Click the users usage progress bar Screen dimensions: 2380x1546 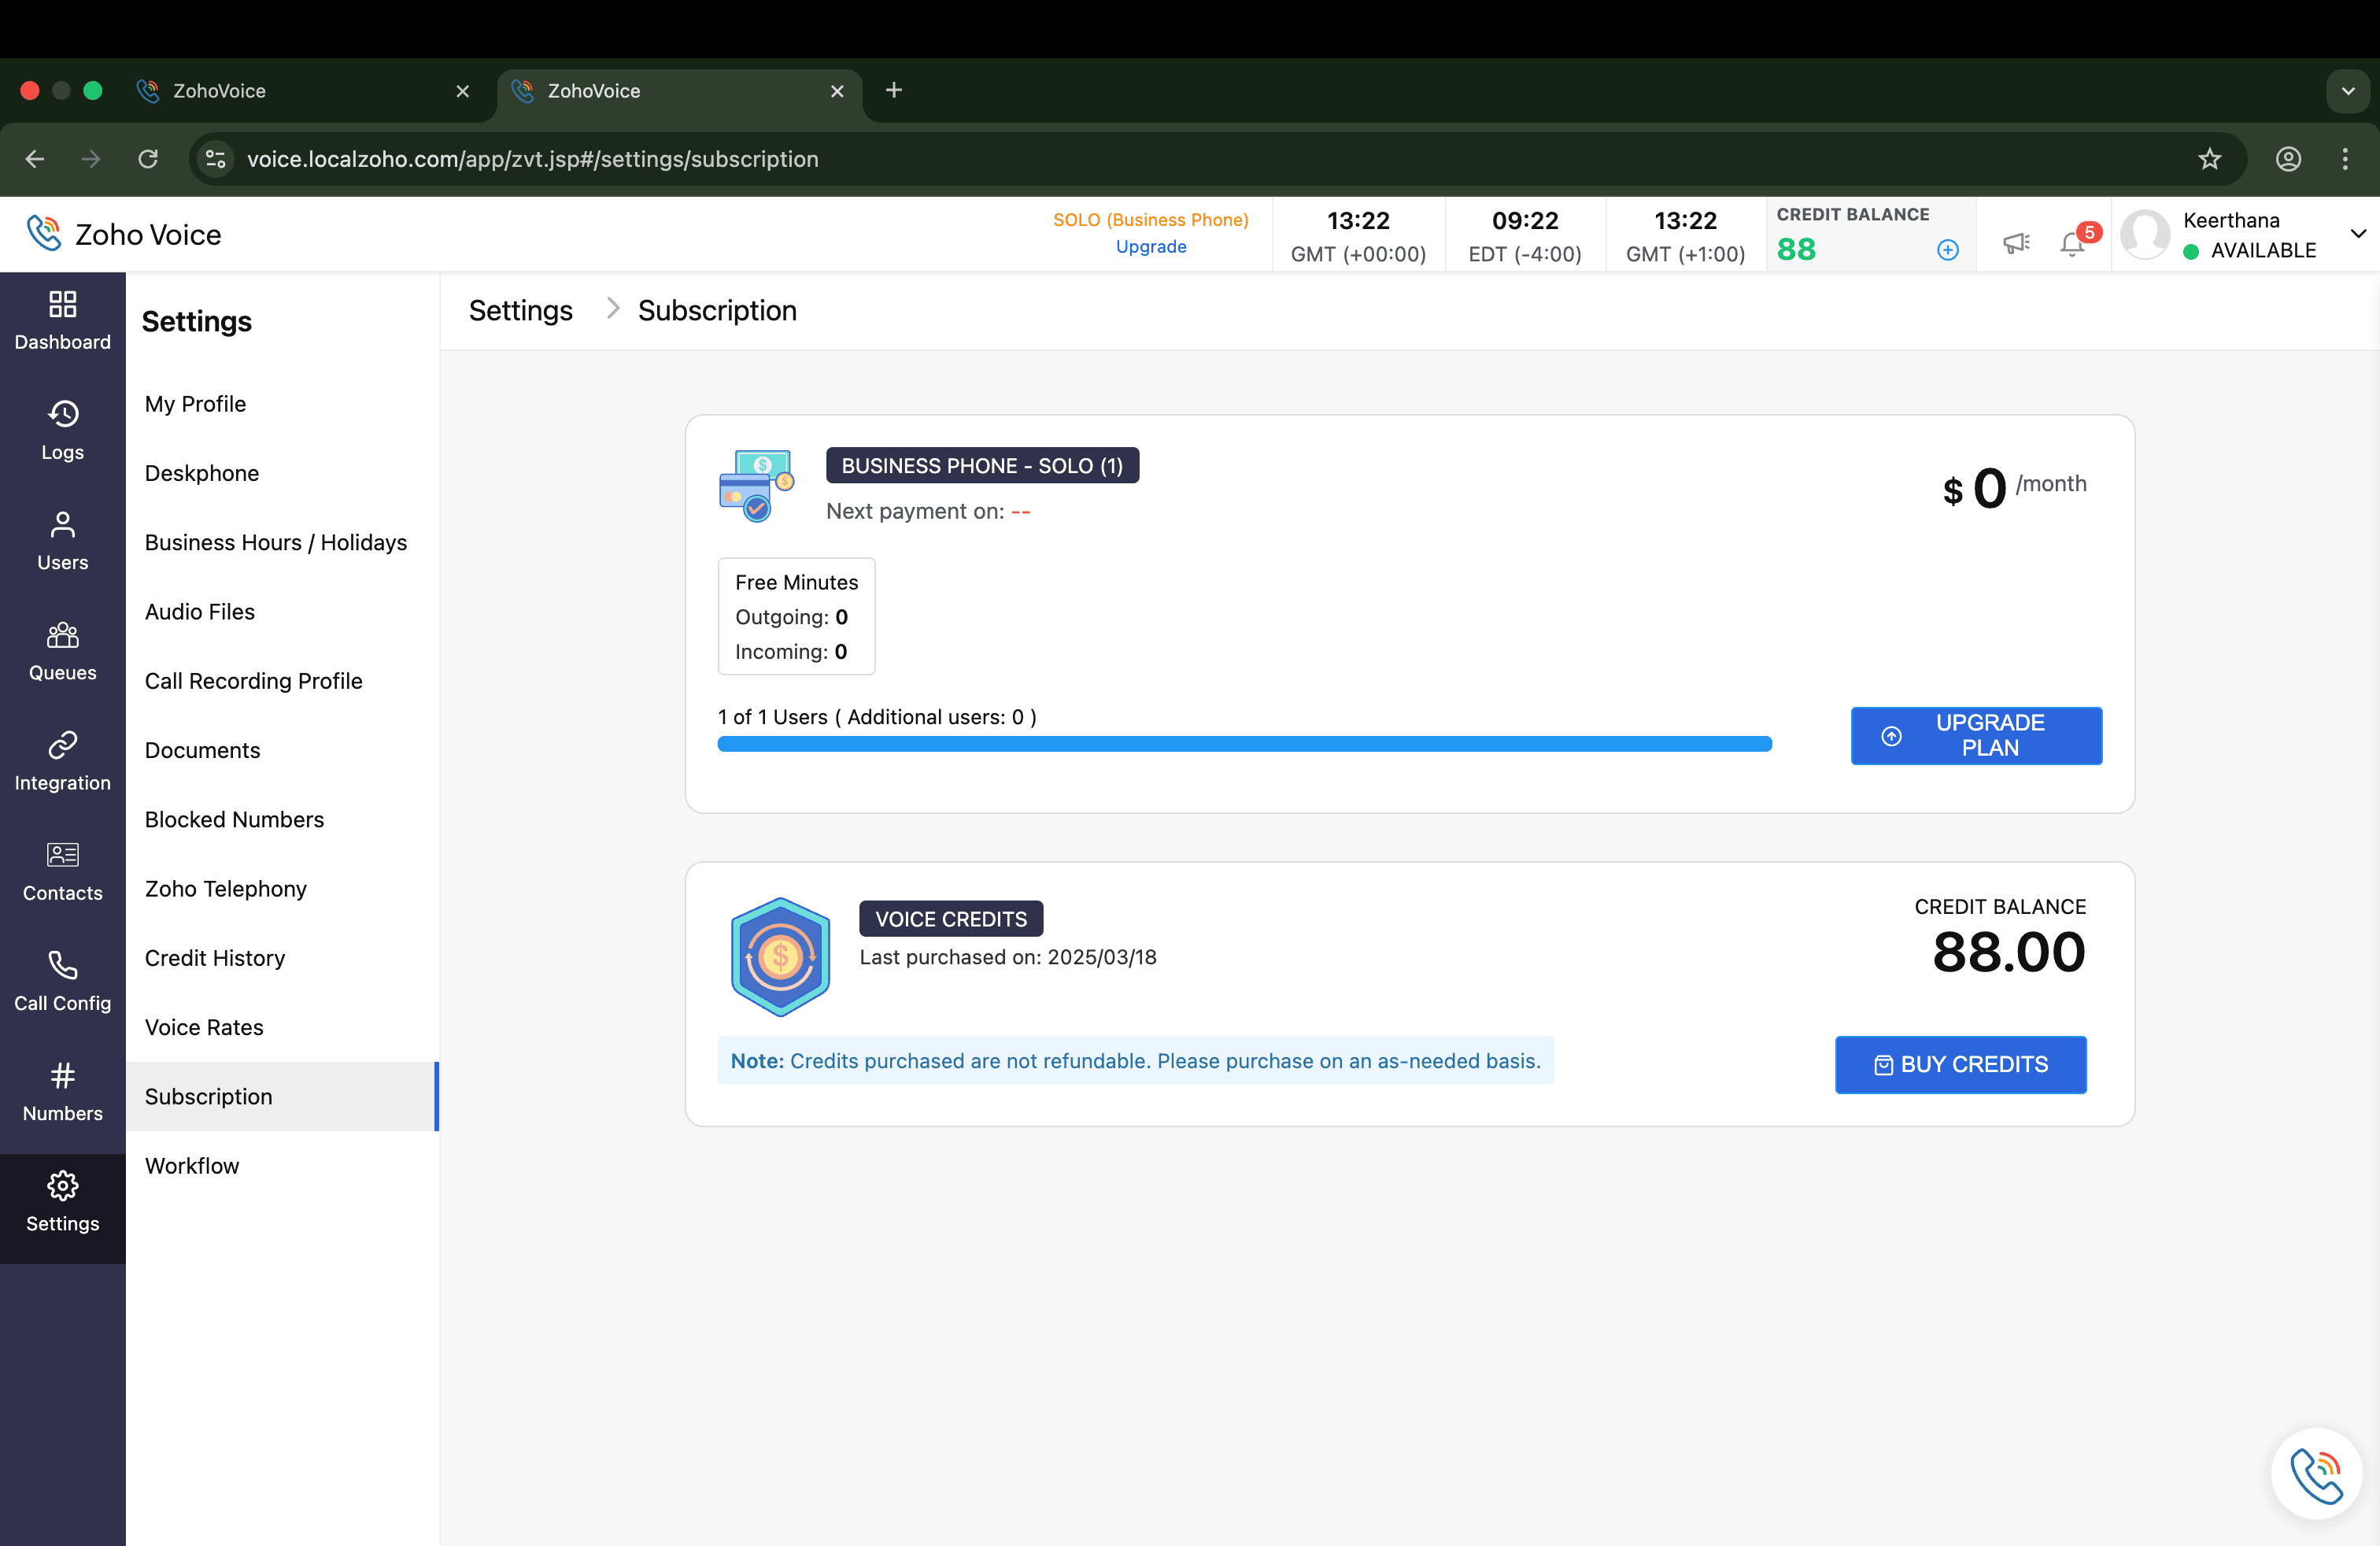(1244, 744)
